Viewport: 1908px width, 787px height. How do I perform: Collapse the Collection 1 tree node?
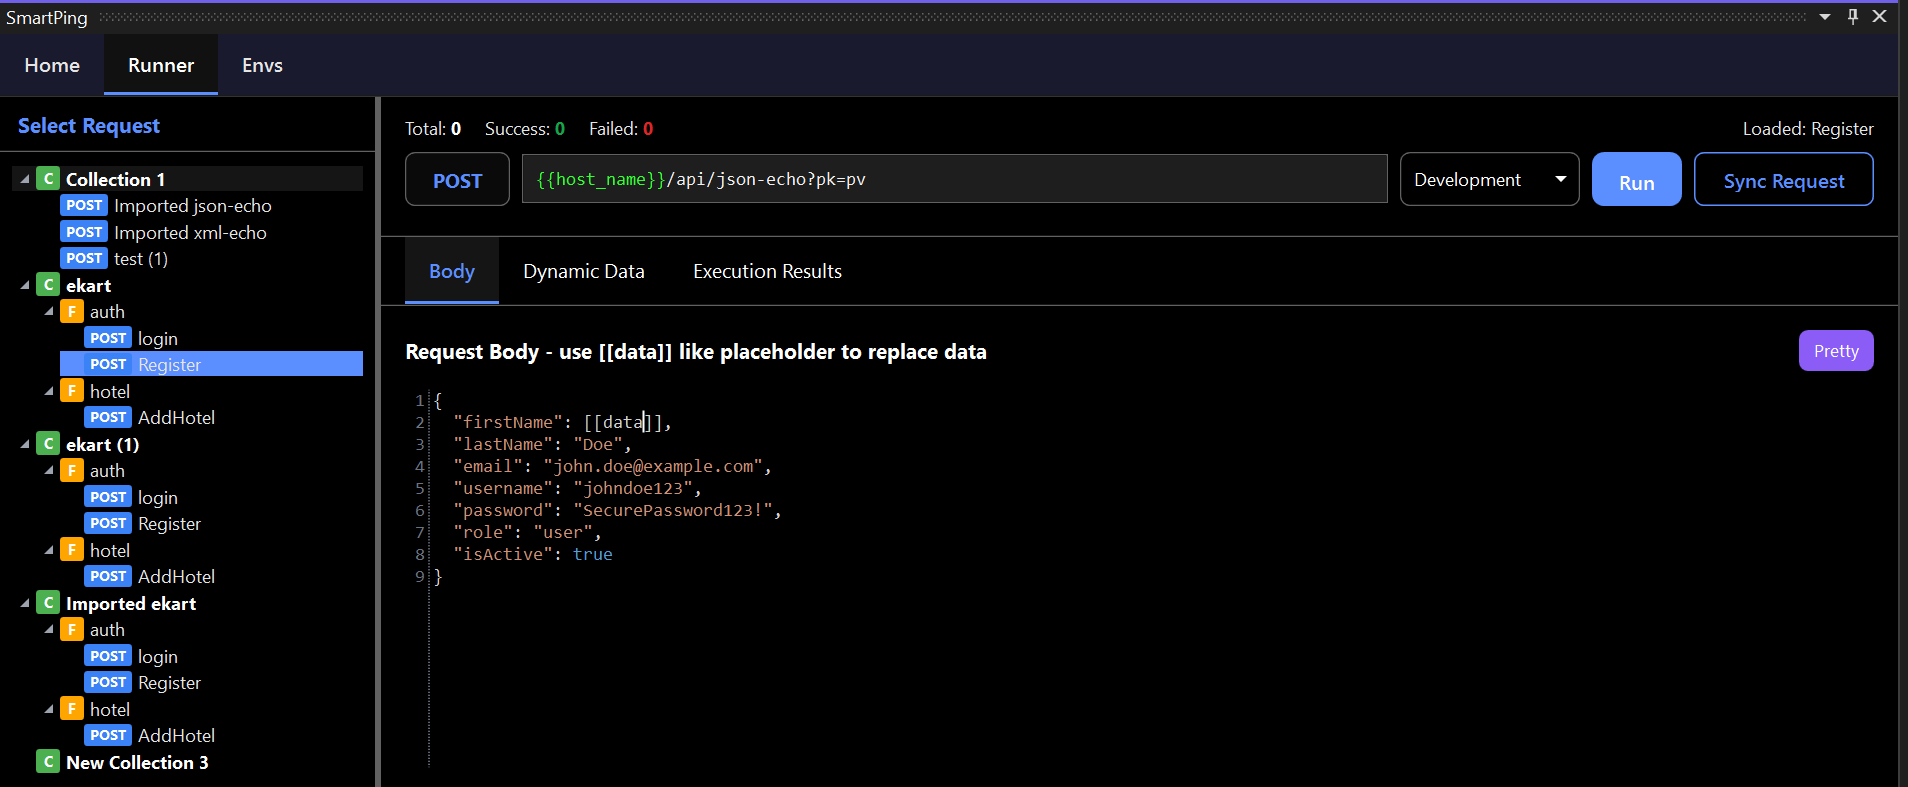point(25,179)
